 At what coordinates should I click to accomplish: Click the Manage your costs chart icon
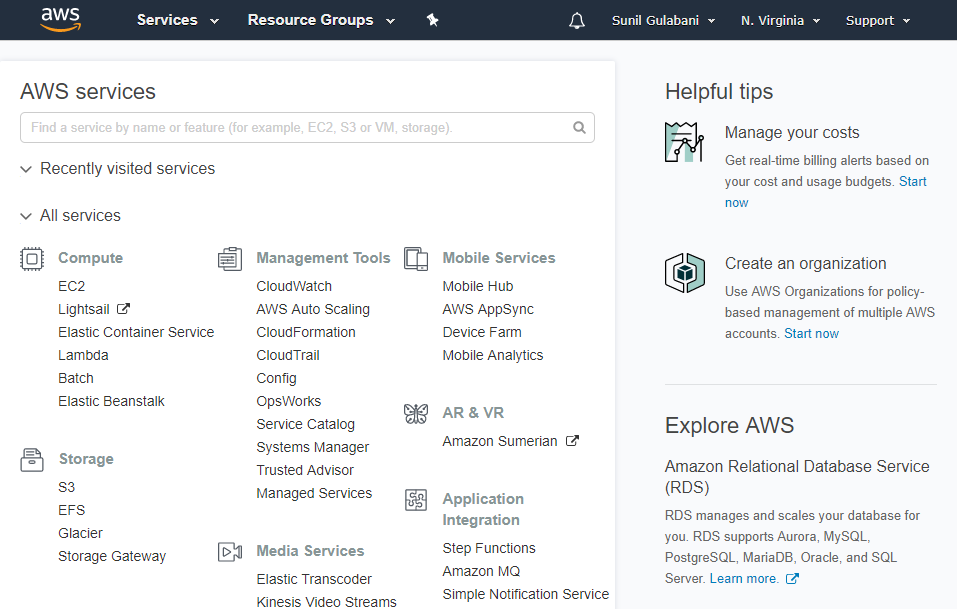click(x=684, y=142)
